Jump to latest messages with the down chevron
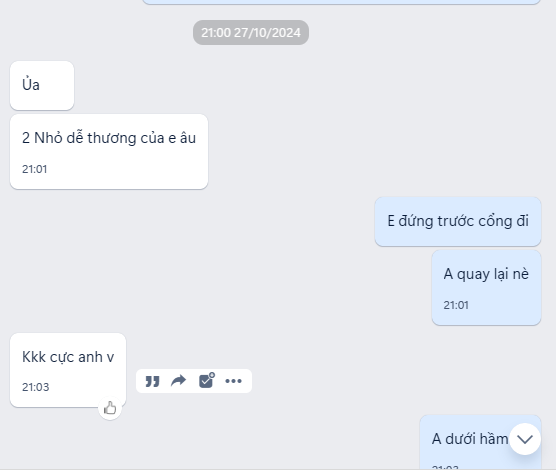This screenshot has width=556, height=470. pyautogui.click(x=525, y=439)
